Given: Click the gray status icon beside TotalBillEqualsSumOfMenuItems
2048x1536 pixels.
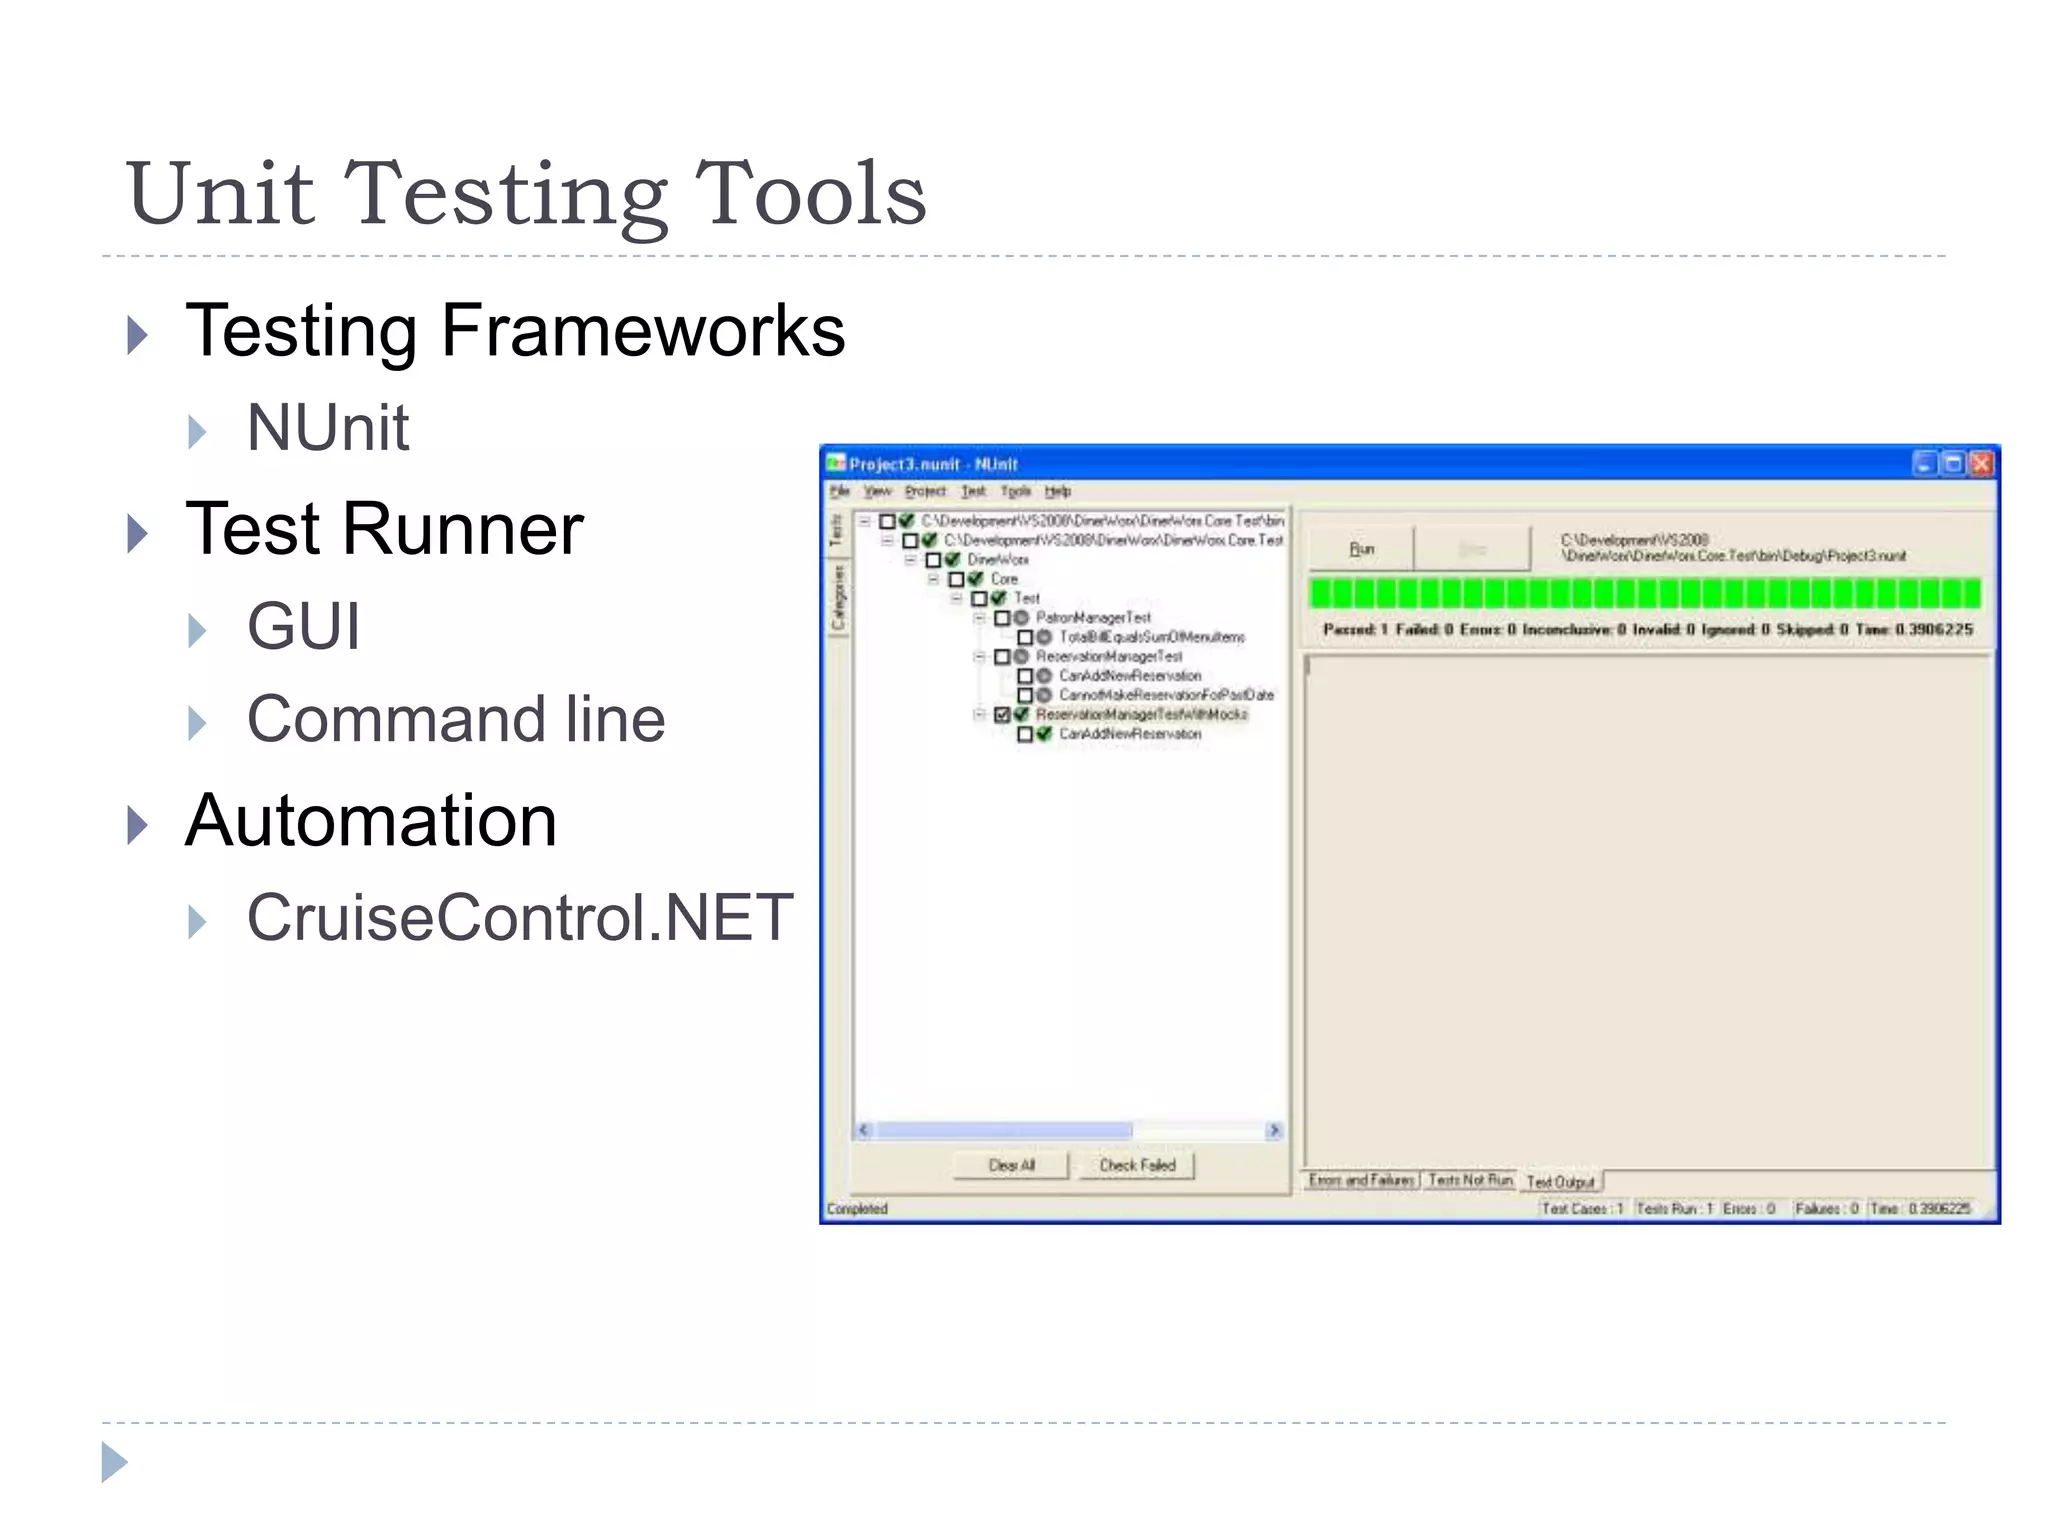Looking at the screenshot, I should click(x=1044, y=637).
